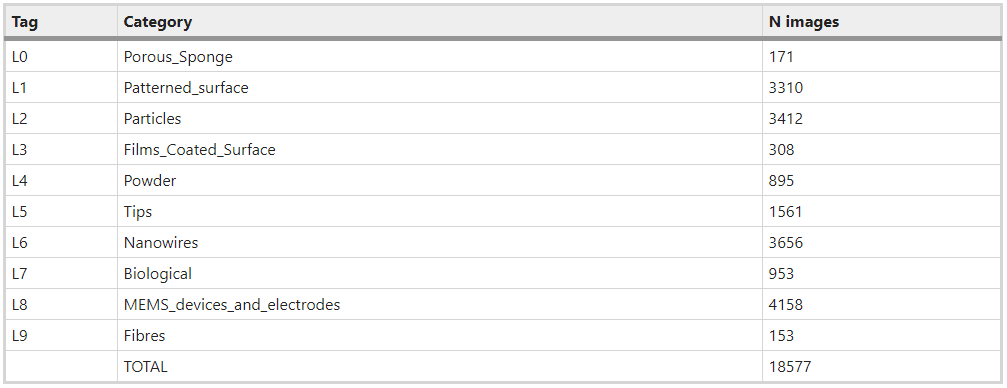Screen dimensions: 1007x388
Task: Select the Fibres category cell
Action: [x=439, y=335]
